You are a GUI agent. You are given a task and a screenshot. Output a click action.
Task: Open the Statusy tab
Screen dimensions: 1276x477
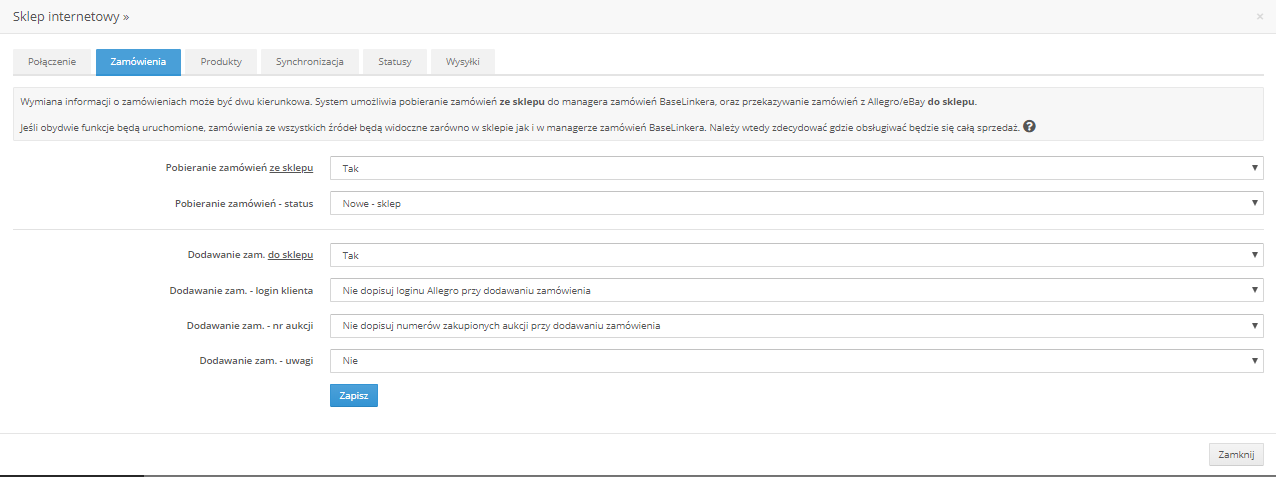[x=395, y=62]
